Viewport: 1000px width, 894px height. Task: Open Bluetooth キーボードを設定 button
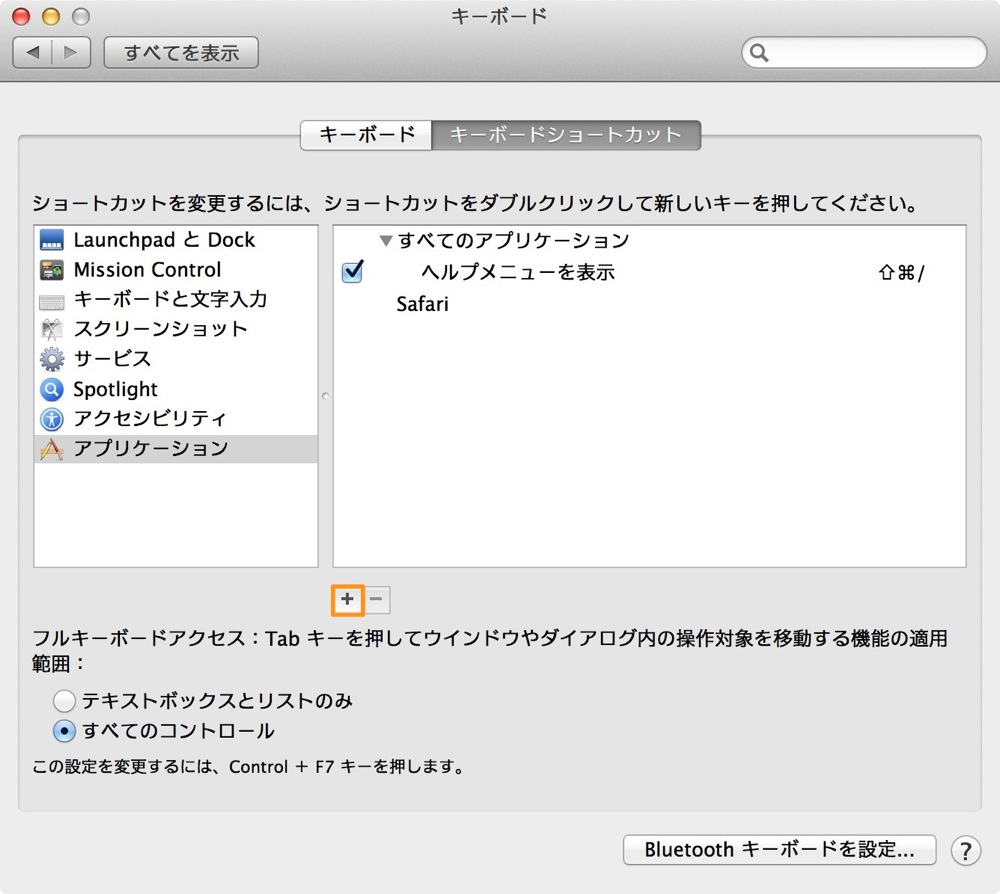point(779,849)
